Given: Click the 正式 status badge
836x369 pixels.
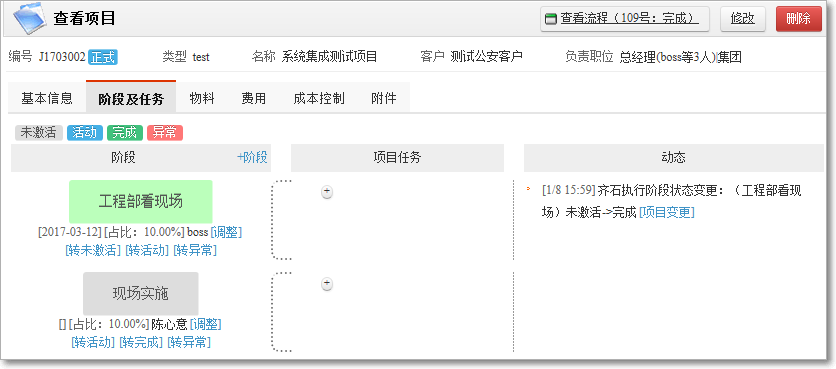Looking at the screenshot, I should 103,57.
